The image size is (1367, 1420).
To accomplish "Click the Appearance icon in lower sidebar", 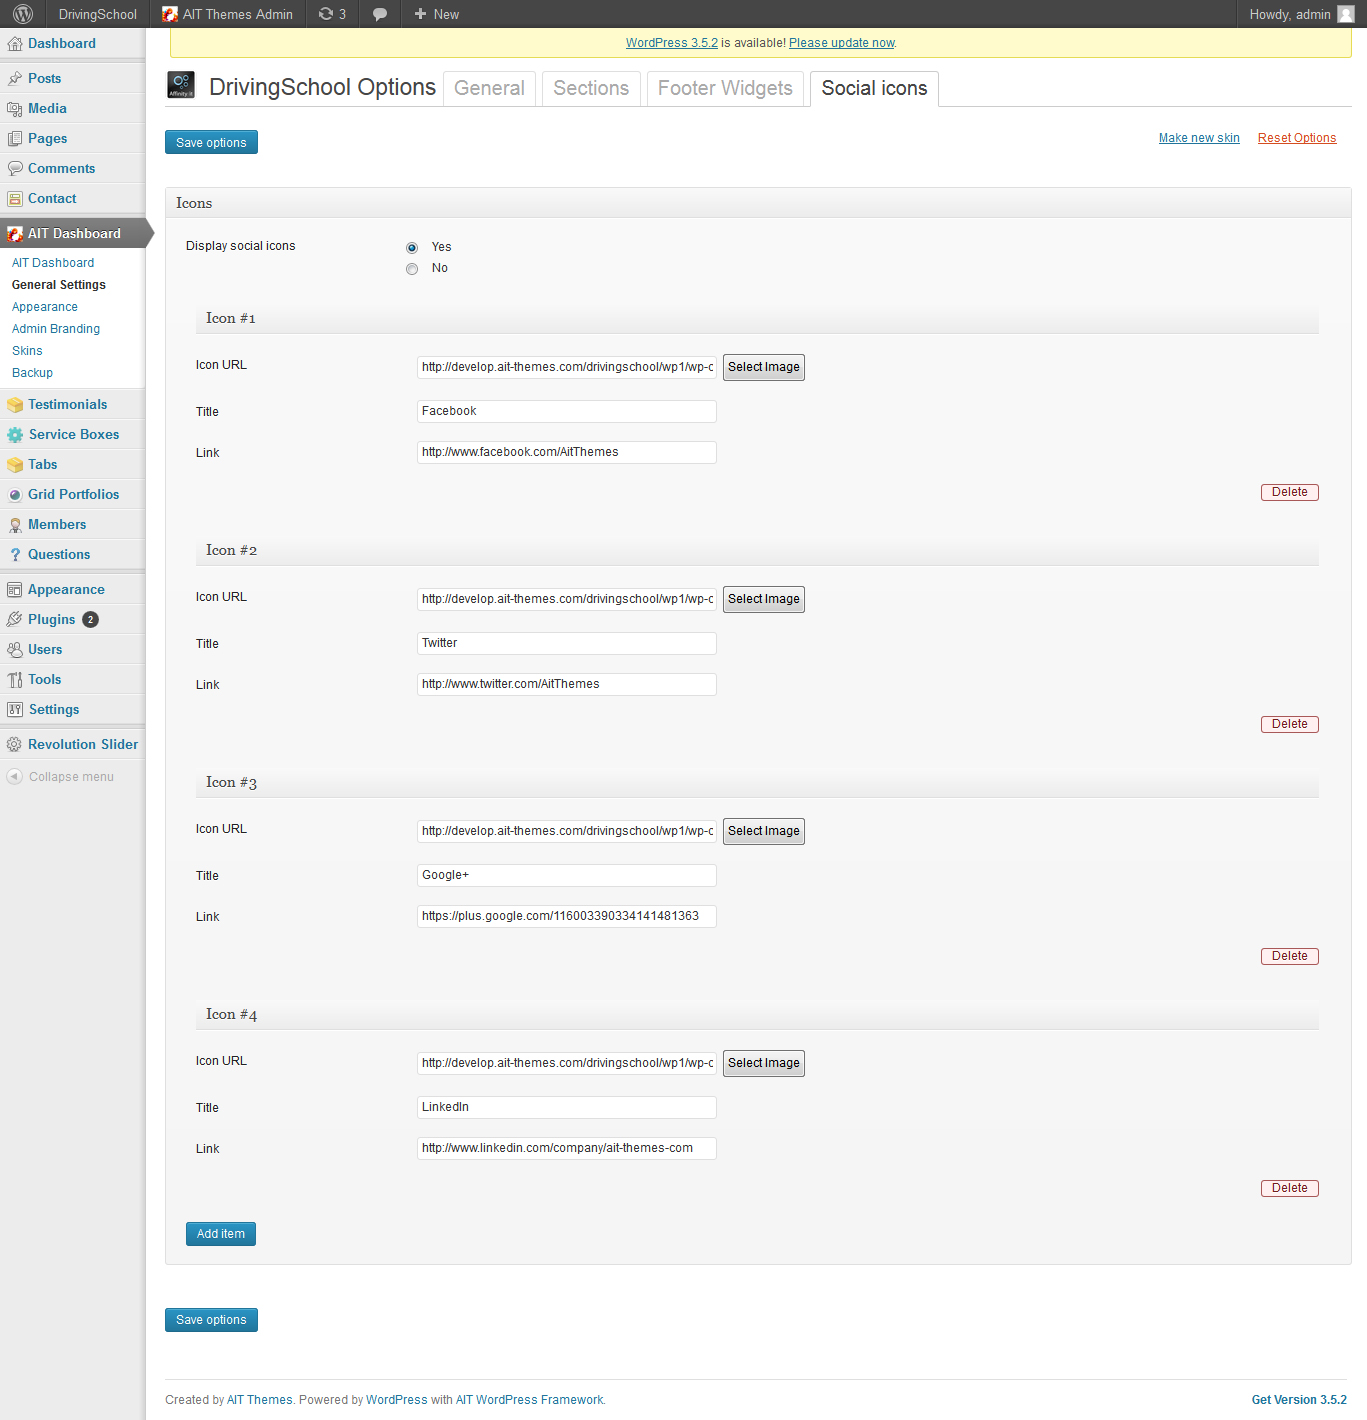I will 15,590.
